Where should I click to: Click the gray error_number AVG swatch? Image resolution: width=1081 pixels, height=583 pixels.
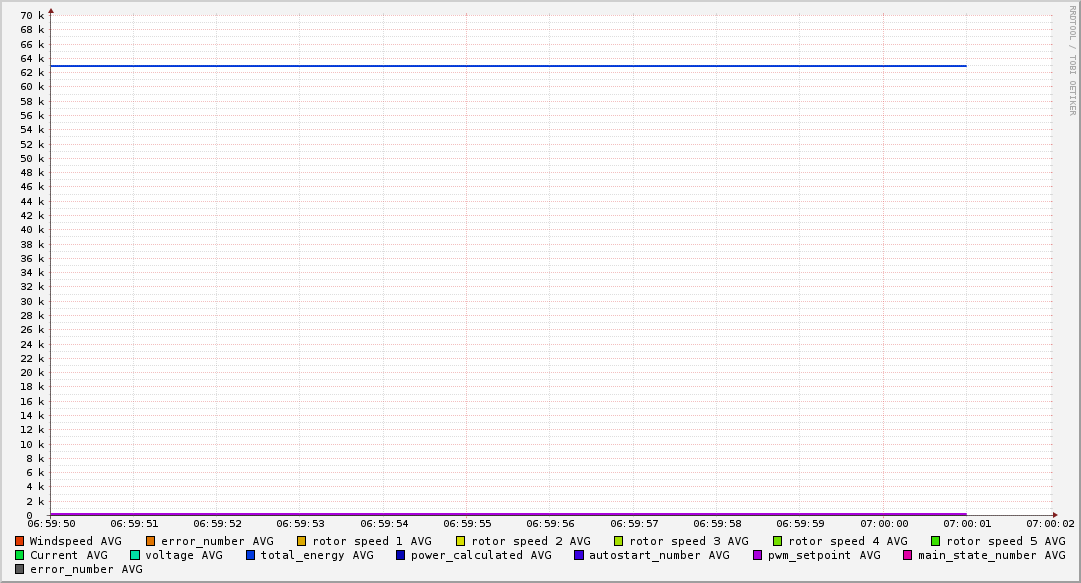click(20, 569)
